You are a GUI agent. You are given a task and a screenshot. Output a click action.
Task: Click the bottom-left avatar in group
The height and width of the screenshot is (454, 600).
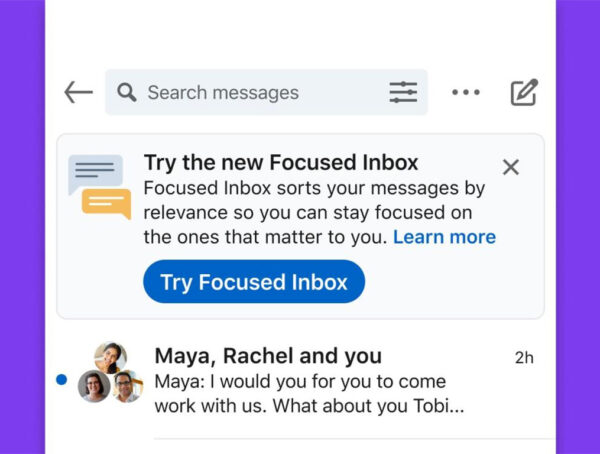[93, 386]
